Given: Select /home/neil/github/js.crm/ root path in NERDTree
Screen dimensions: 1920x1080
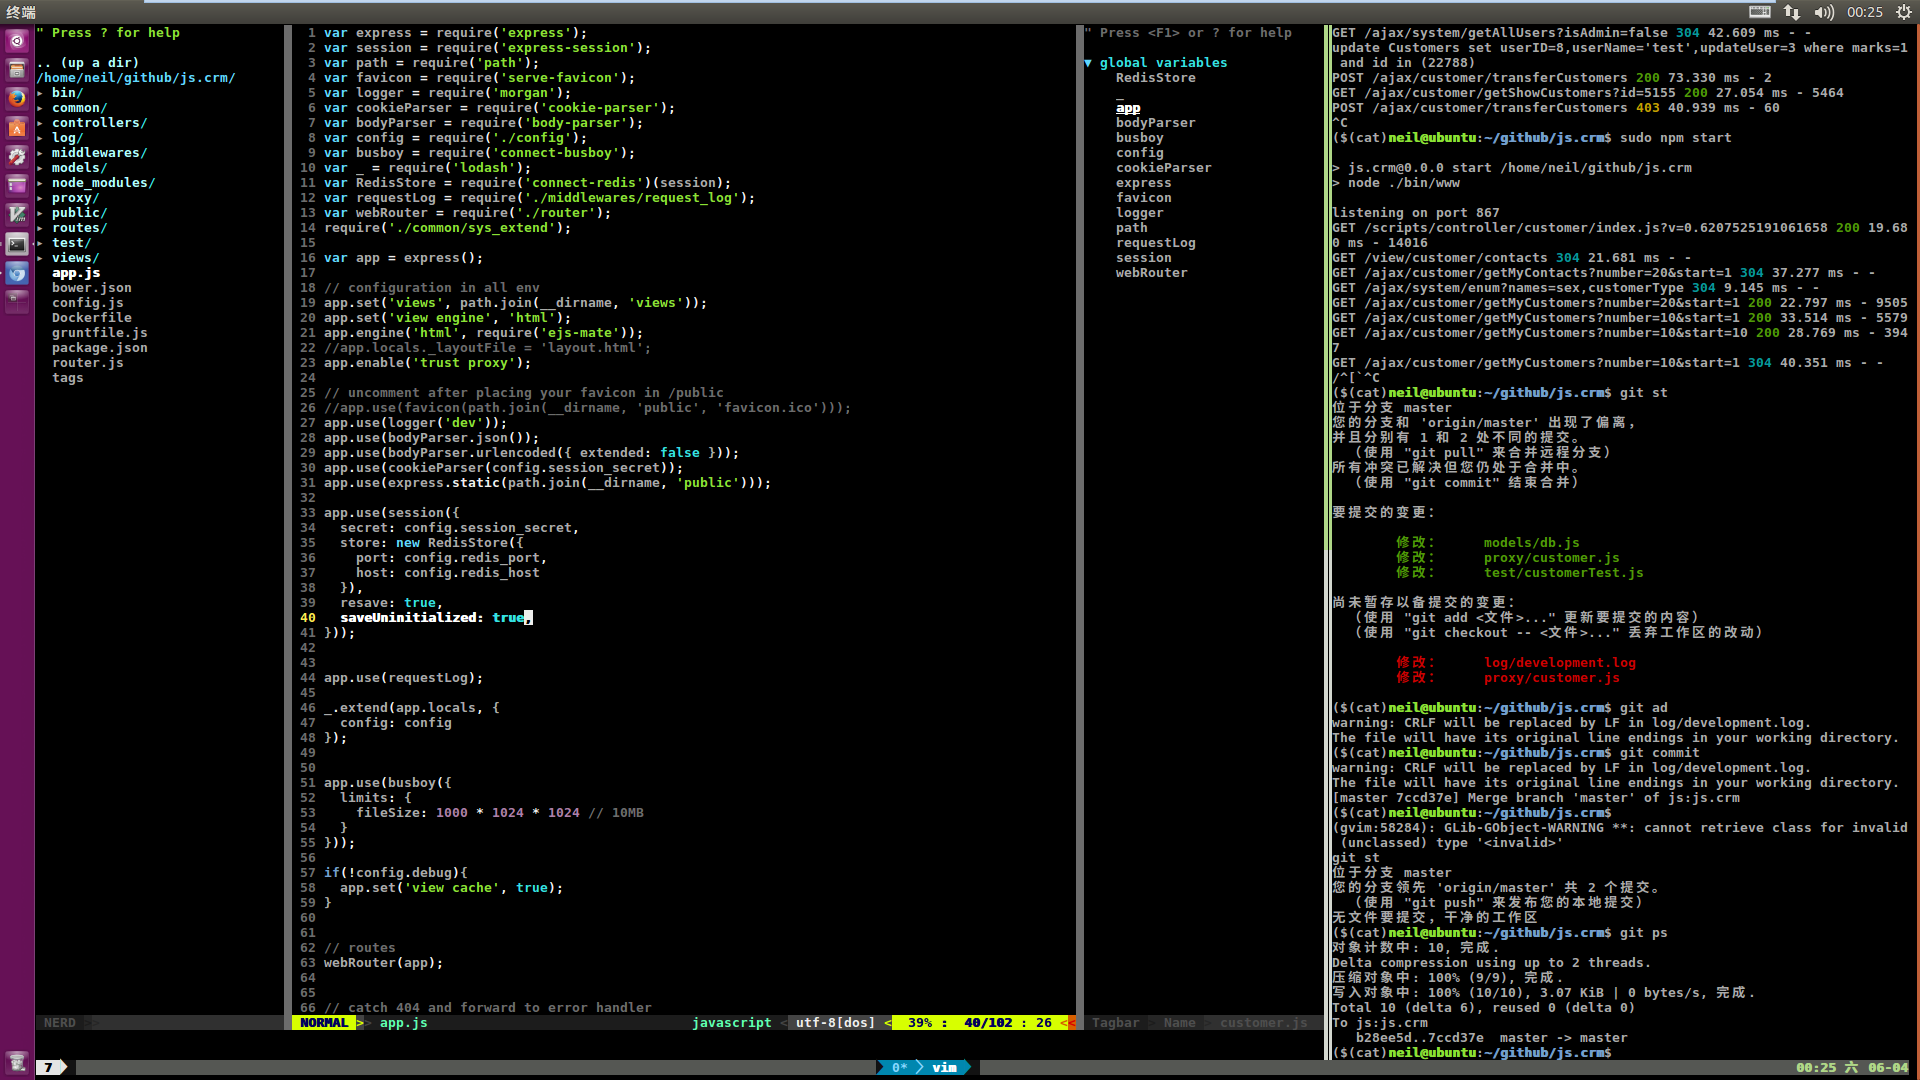Looking at the screenshot, I should pos(136,78).
